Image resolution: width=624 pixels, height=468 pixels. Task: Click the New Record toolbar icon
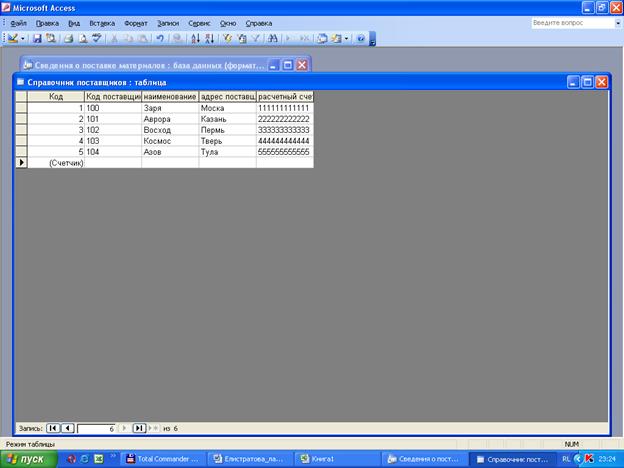coord(289,39)
